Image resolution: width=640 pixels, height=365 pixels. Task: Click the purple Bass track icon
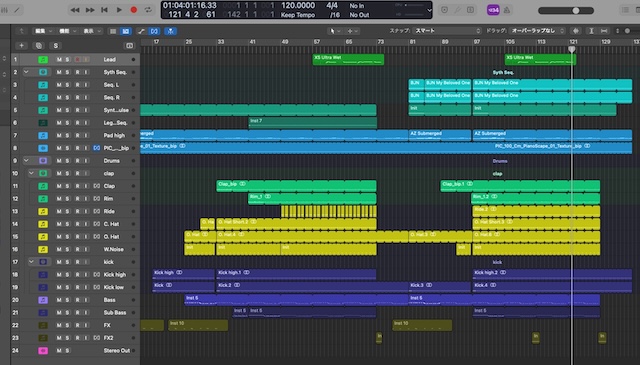pos(43,300)
